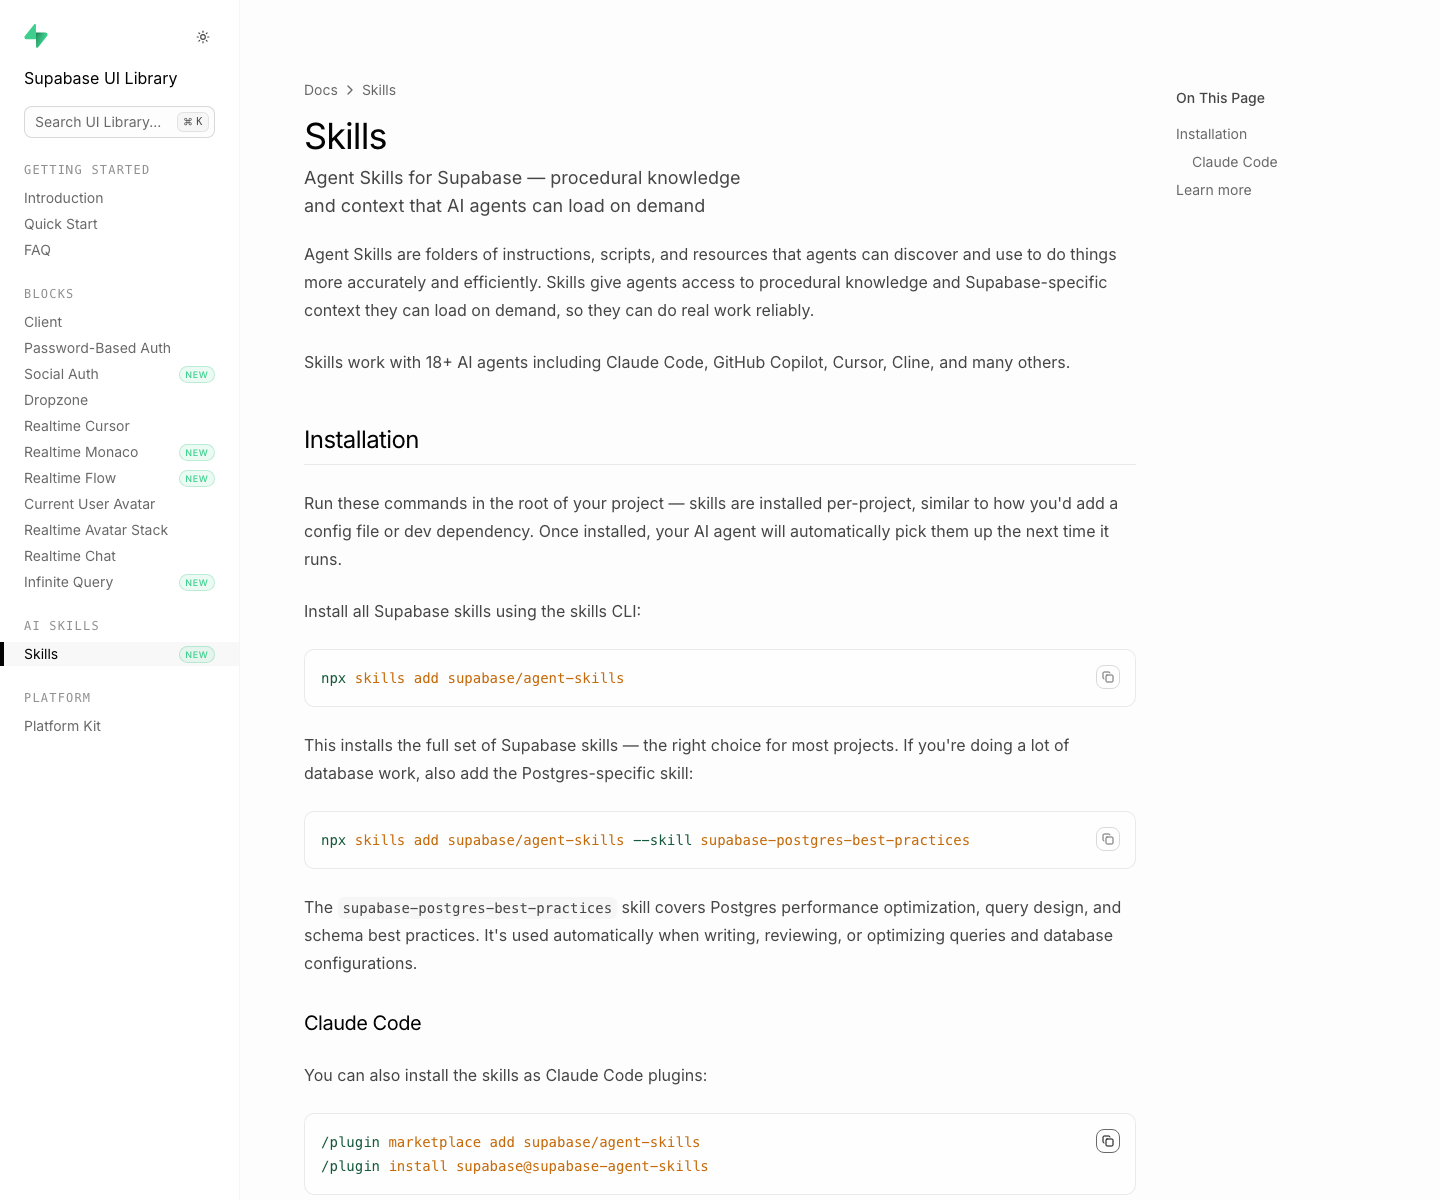The image size is (1440, 1200).
Task: Click Docs in the breadcrumb
Action: (321, 90)
